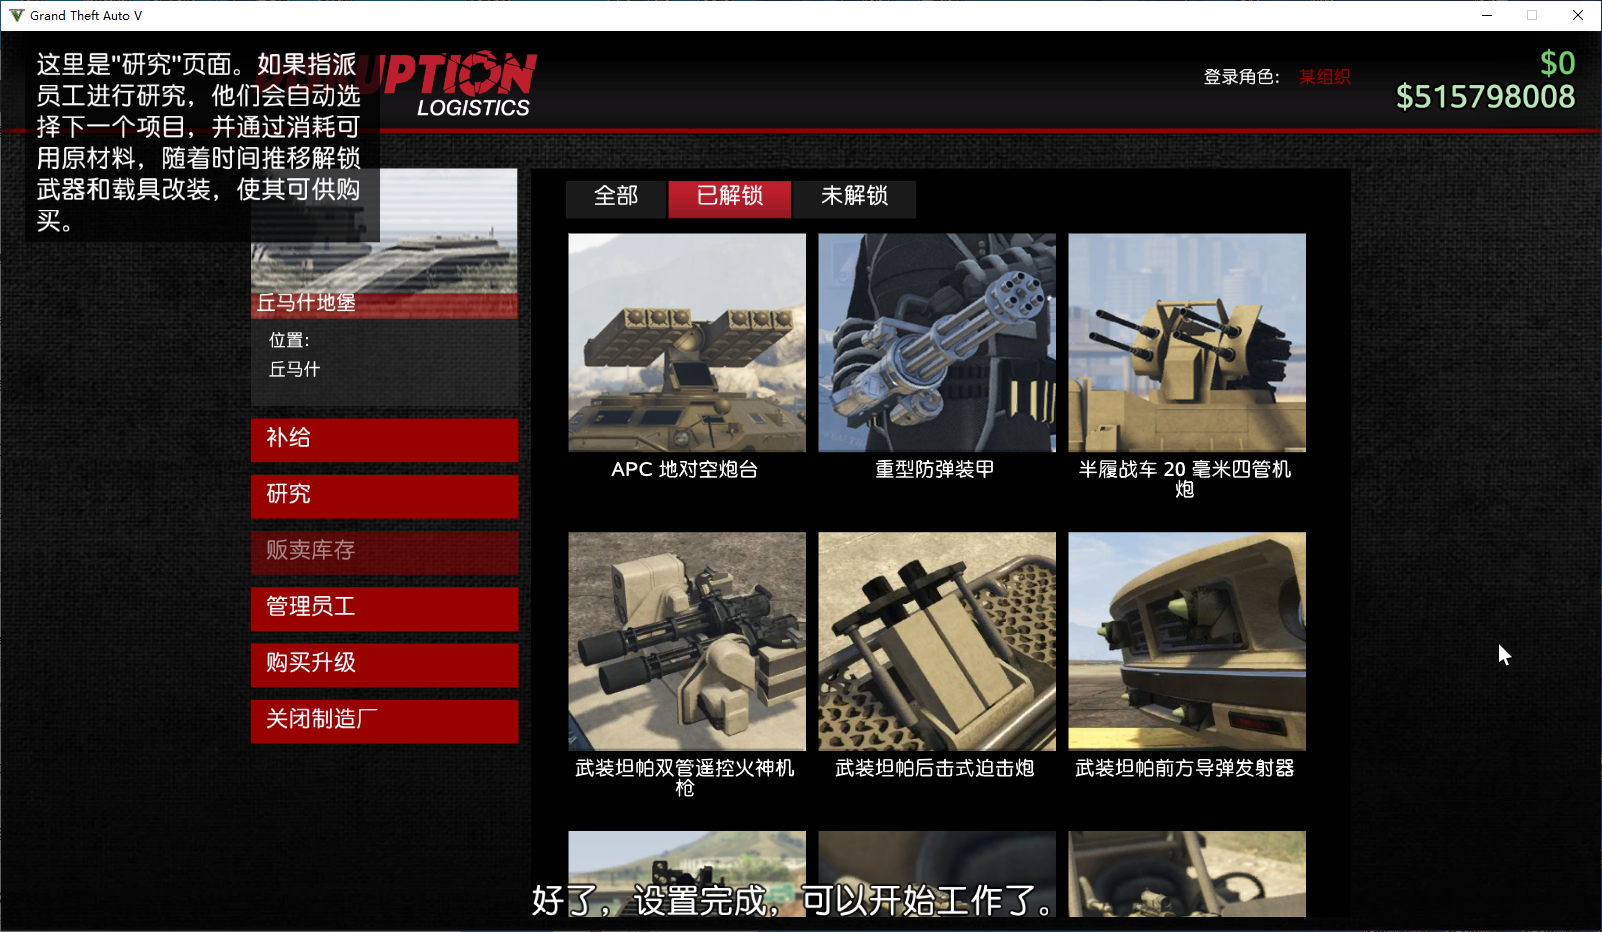Click the 位置: 丘马什 location text
This screenshot has width=1602, height=932.
pos(295,355)
